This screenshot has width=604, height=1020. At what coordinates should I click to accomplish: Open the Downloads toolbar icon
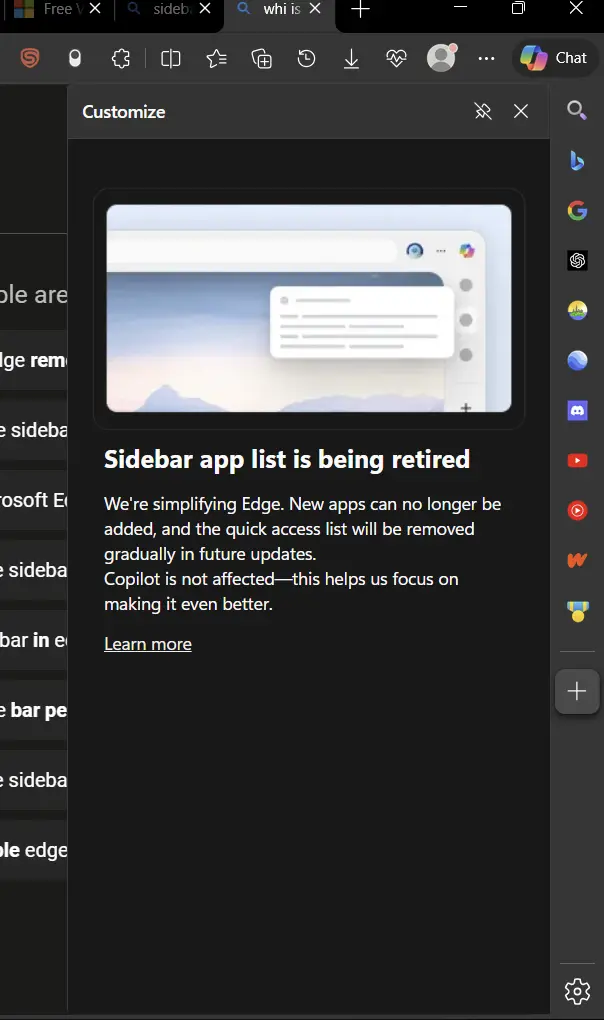pos(351,59)
